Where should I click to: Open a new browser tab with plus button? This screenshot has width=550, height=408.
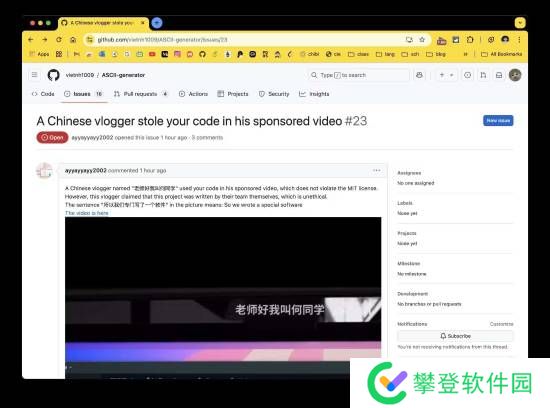point(157,23)
